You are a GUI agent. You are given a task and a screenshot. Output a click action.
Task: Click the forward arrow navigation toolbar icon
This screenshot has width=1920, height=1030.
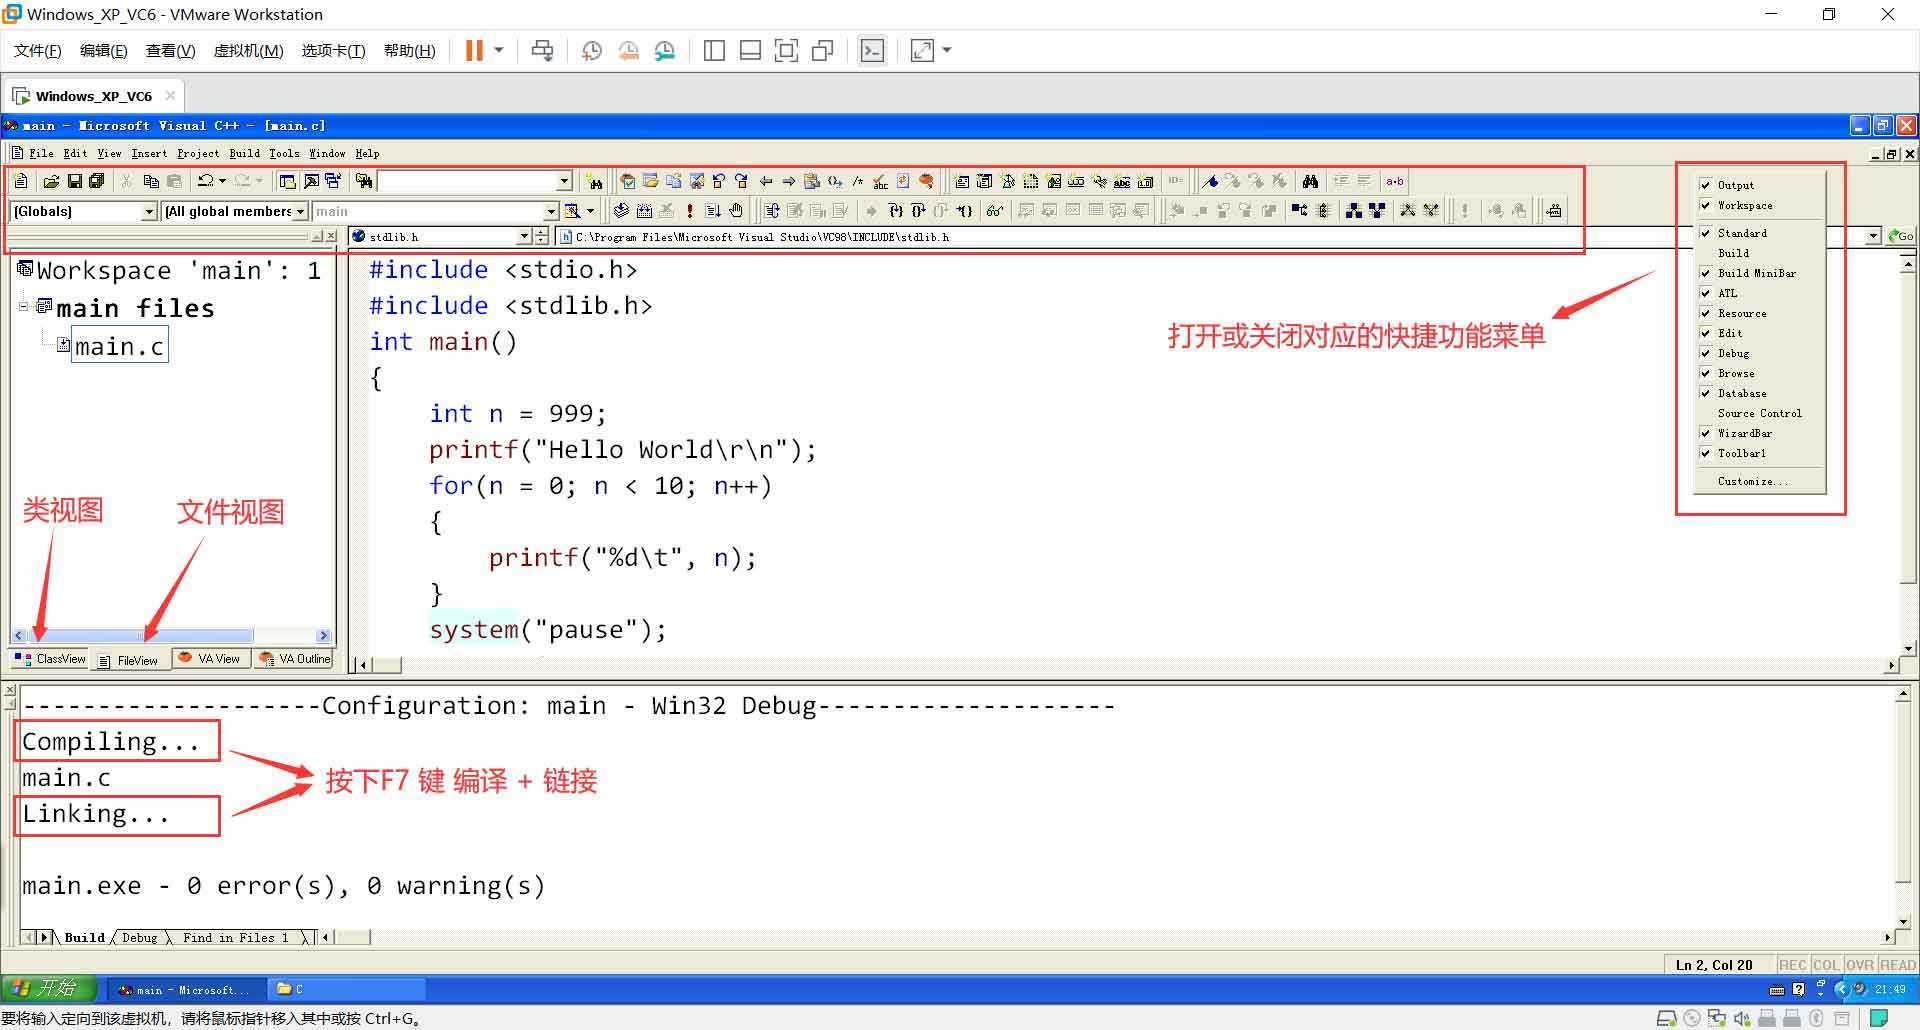click(789, 181)
